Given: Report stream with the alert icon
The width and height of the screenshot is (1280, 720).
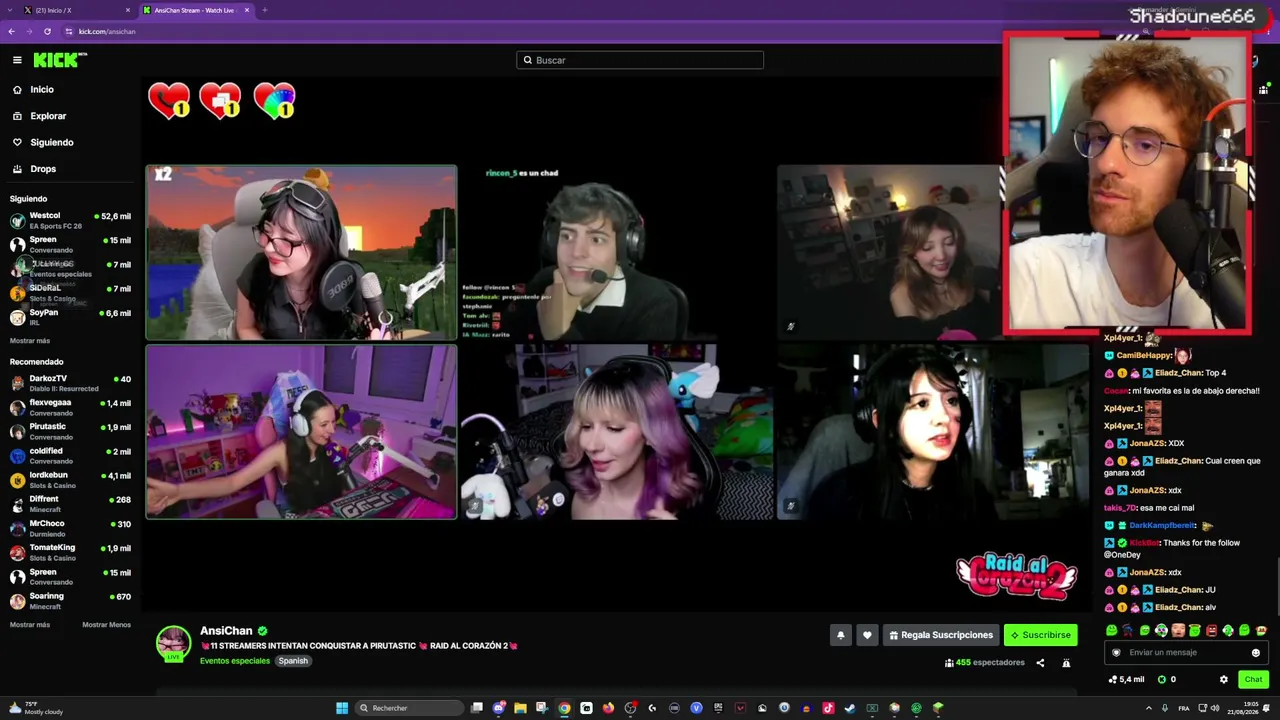Looking at the screenshot, I should (x=1066, y=663).
